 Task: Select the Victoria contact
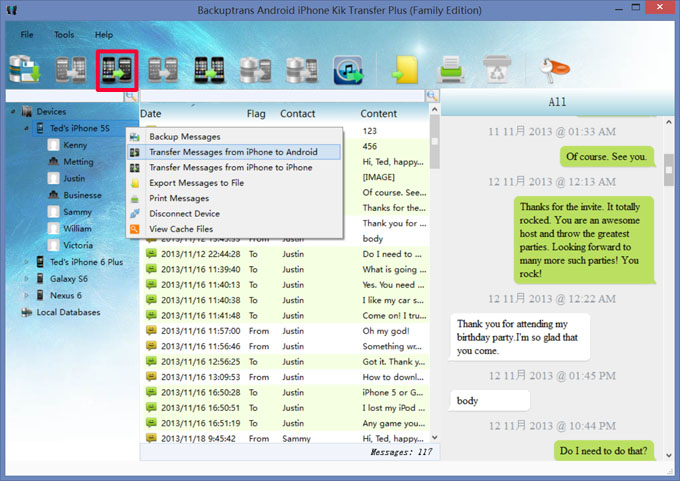(x=78, y=245)
